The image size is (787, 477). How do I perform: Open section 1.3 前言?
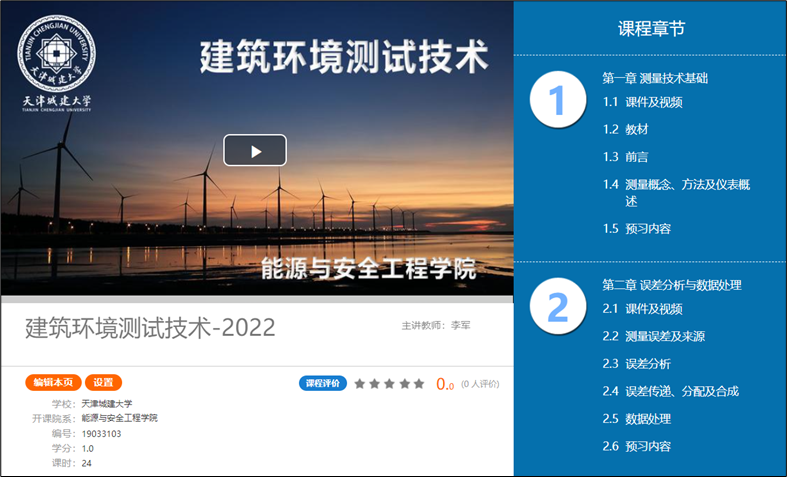625,157
